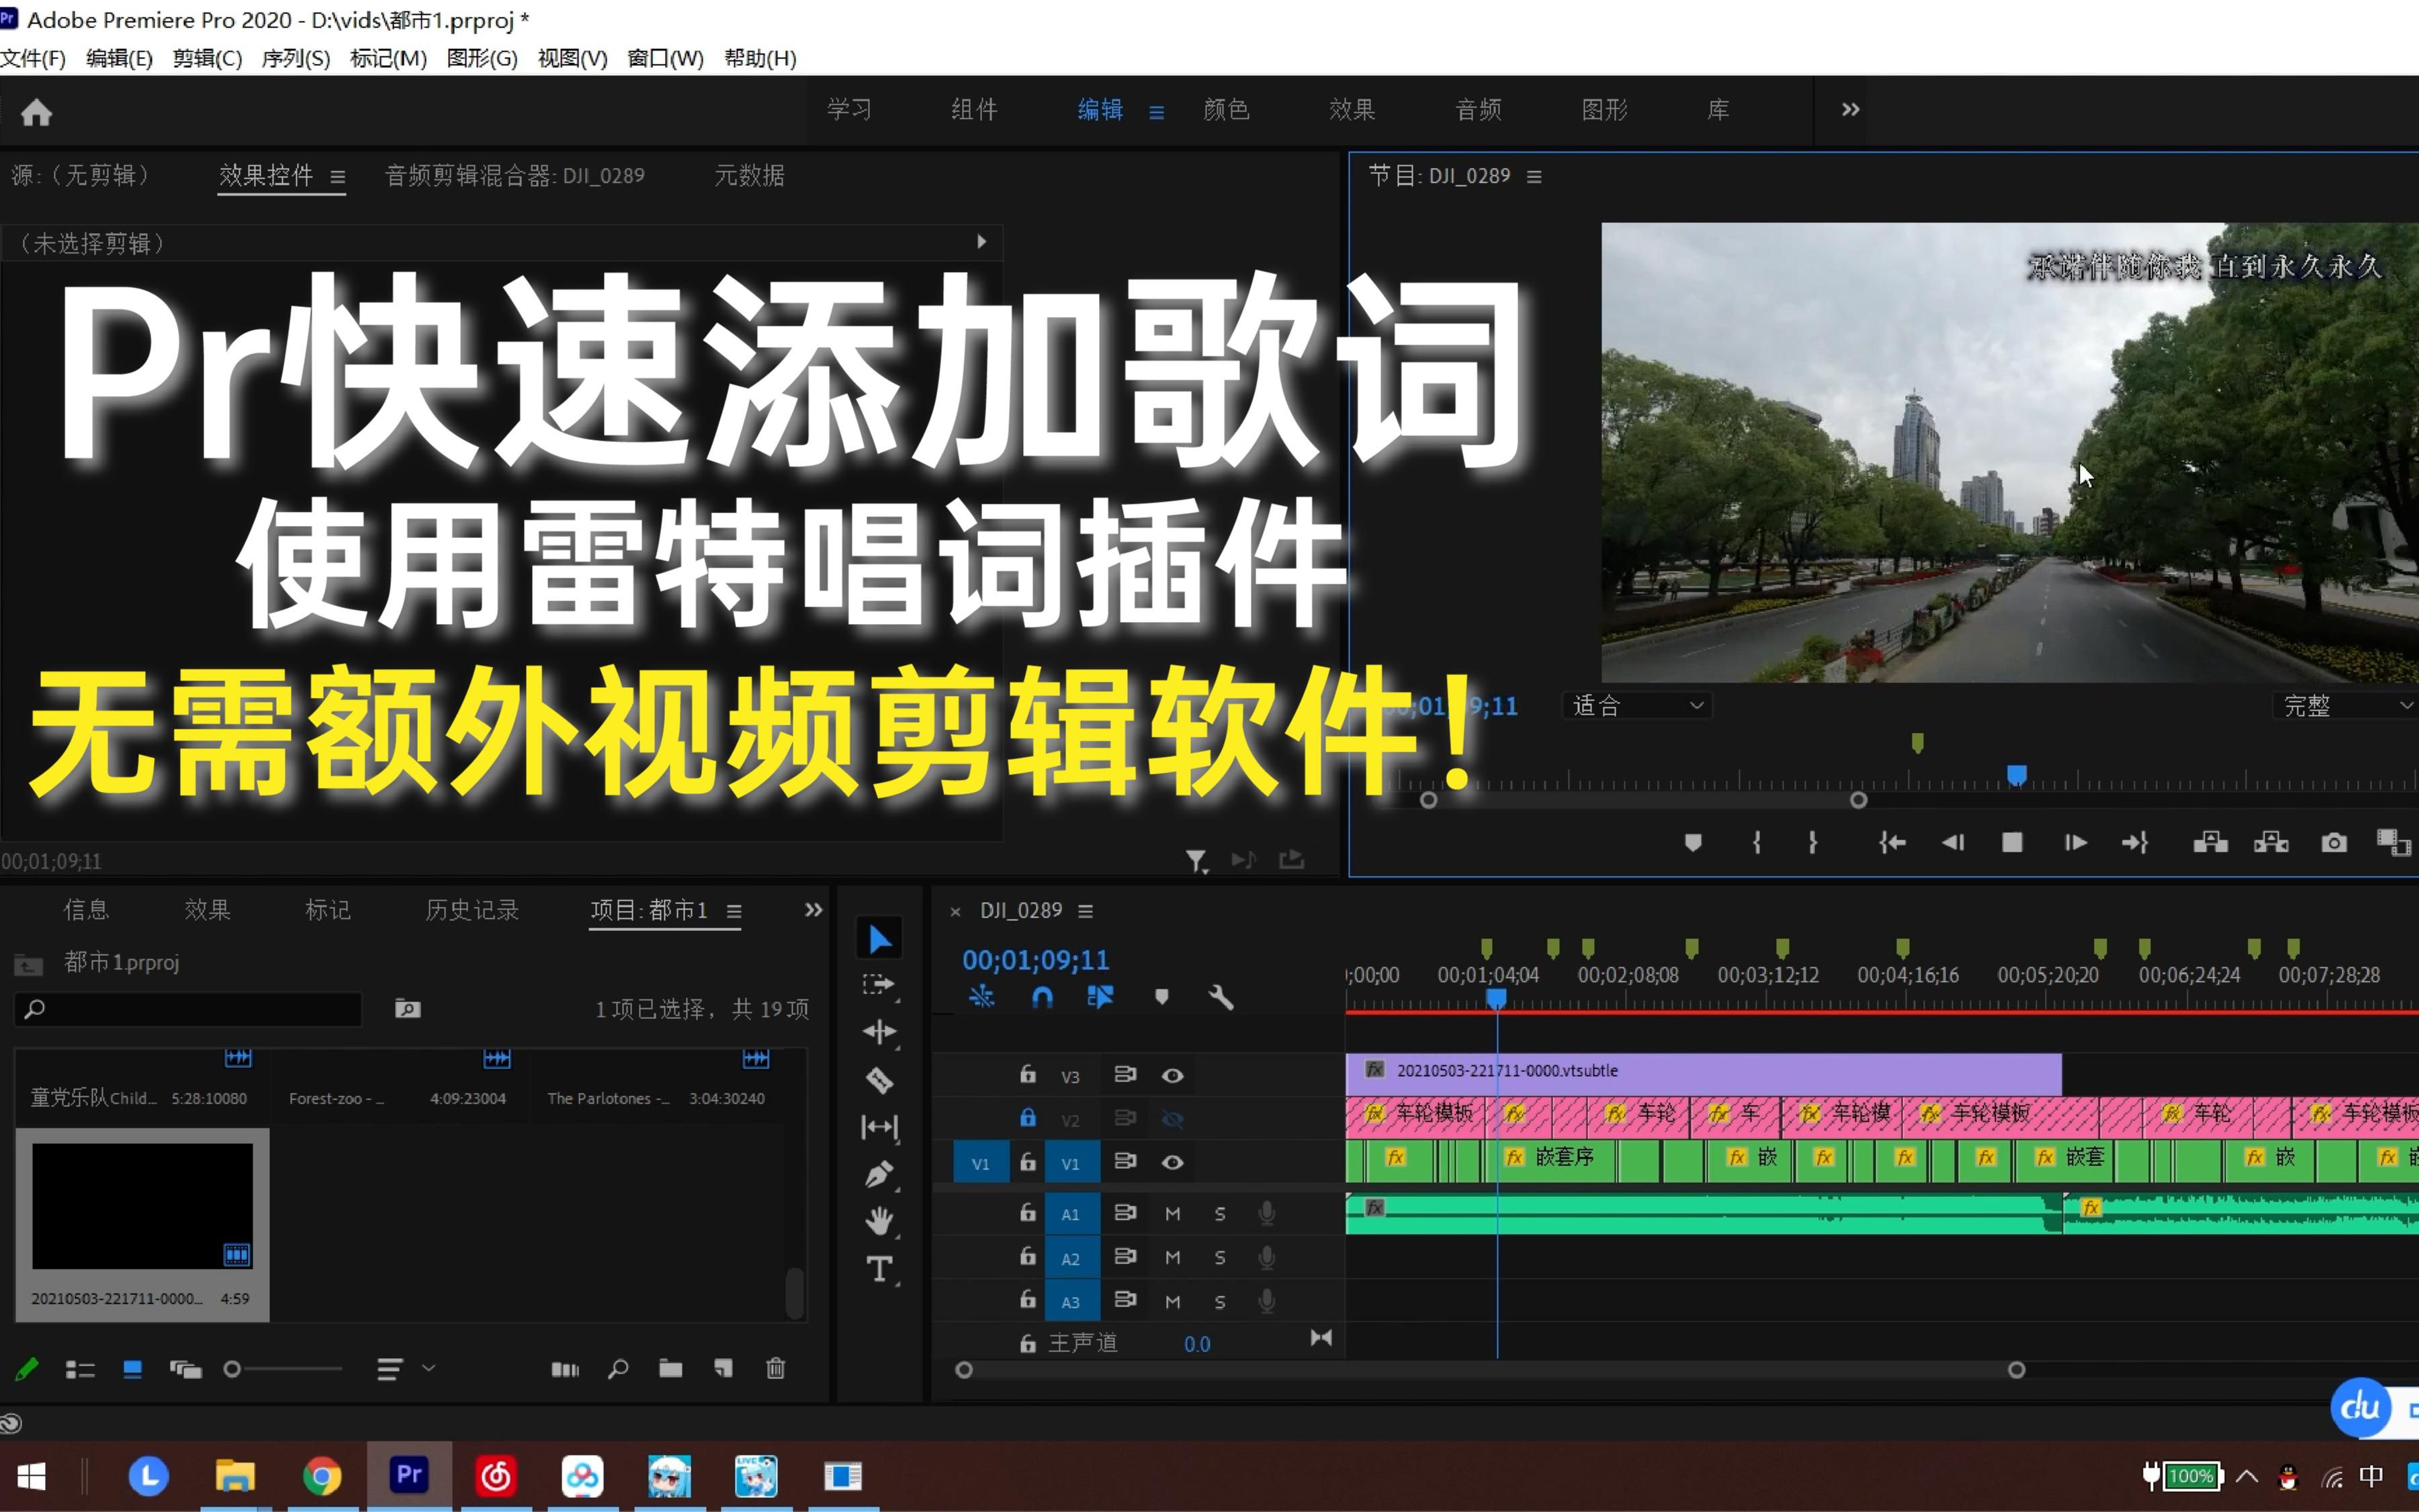Open the 适合 zoom level dropdown
Screen dimensions: 2419x1512
coord(1637,706)
